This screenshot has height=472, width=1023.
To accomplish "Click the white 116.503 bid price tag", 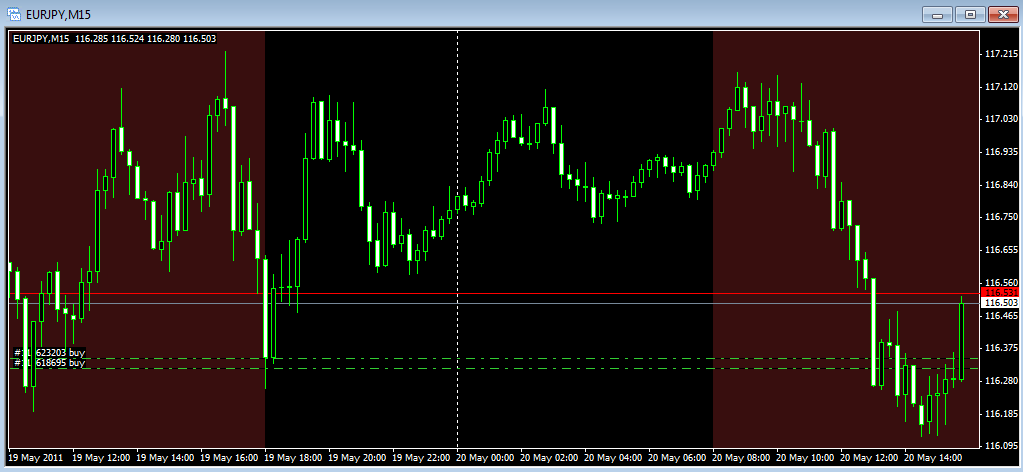I will 1001,303.
